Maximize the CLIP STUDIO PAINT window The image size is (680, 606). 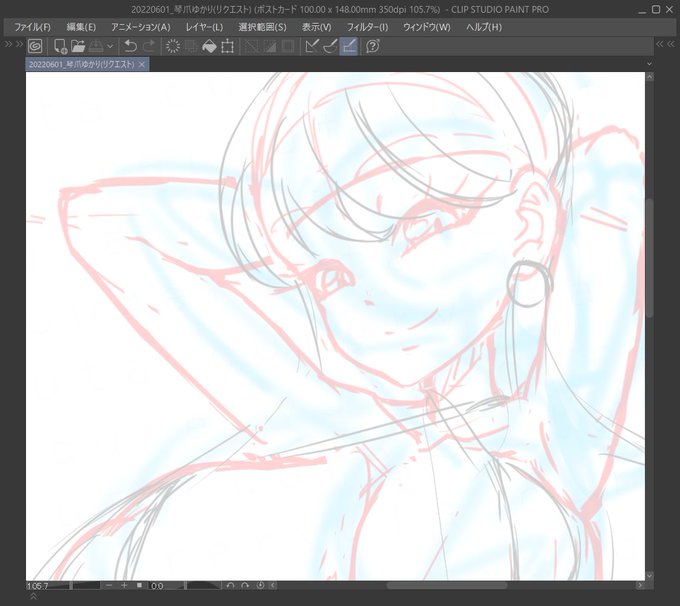[x=656, y=9]
